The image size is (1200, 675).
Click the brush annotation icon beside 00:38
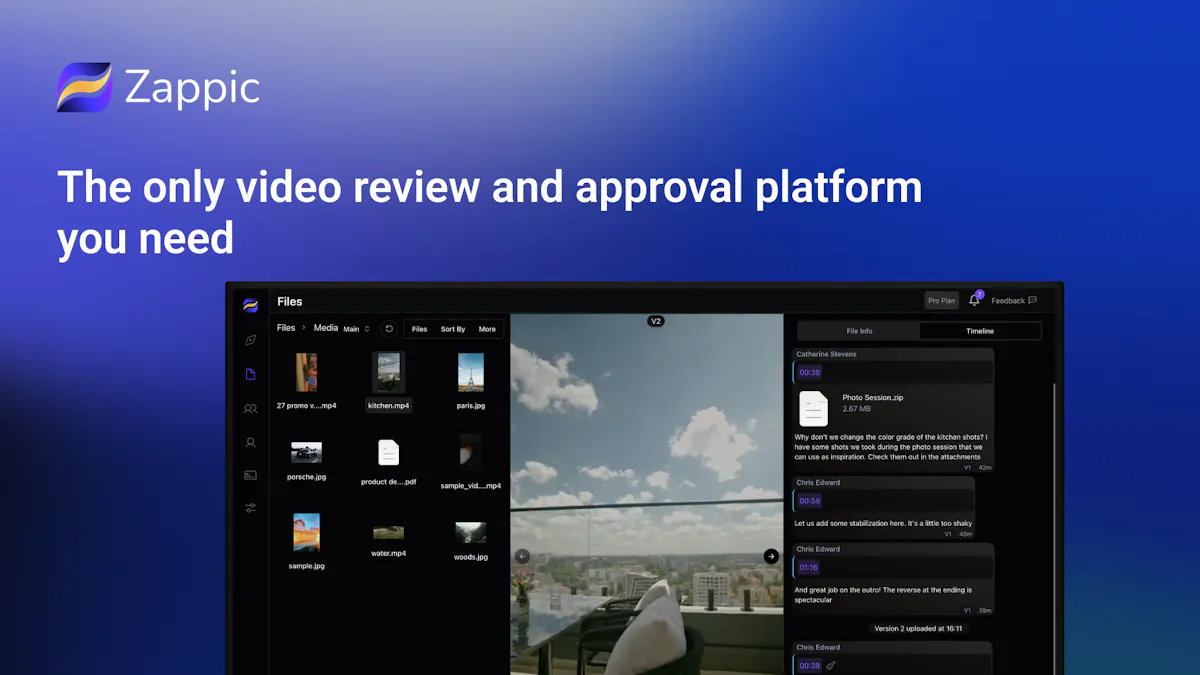[830, 665]
